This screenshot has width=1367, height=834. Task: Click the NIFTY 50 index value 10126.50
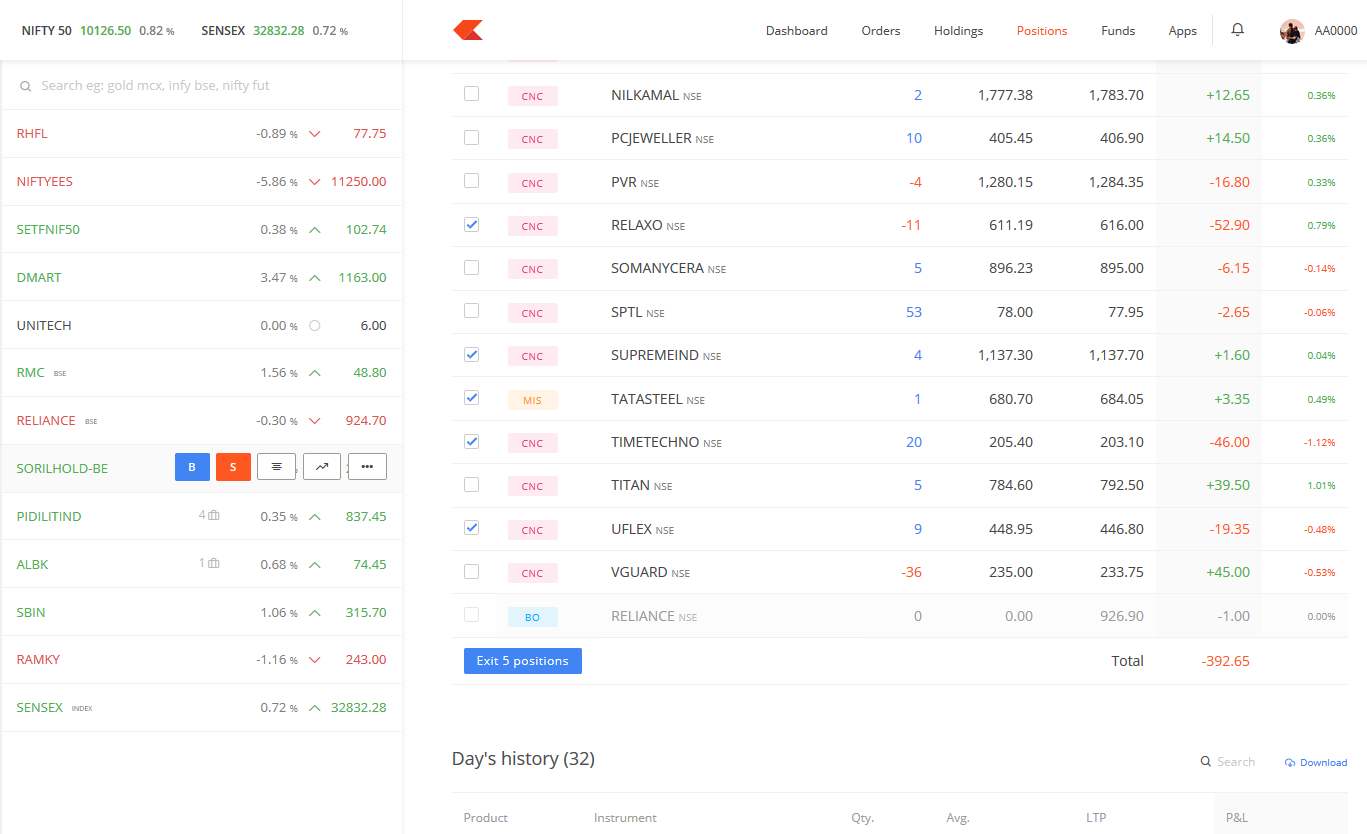point(105,31)
